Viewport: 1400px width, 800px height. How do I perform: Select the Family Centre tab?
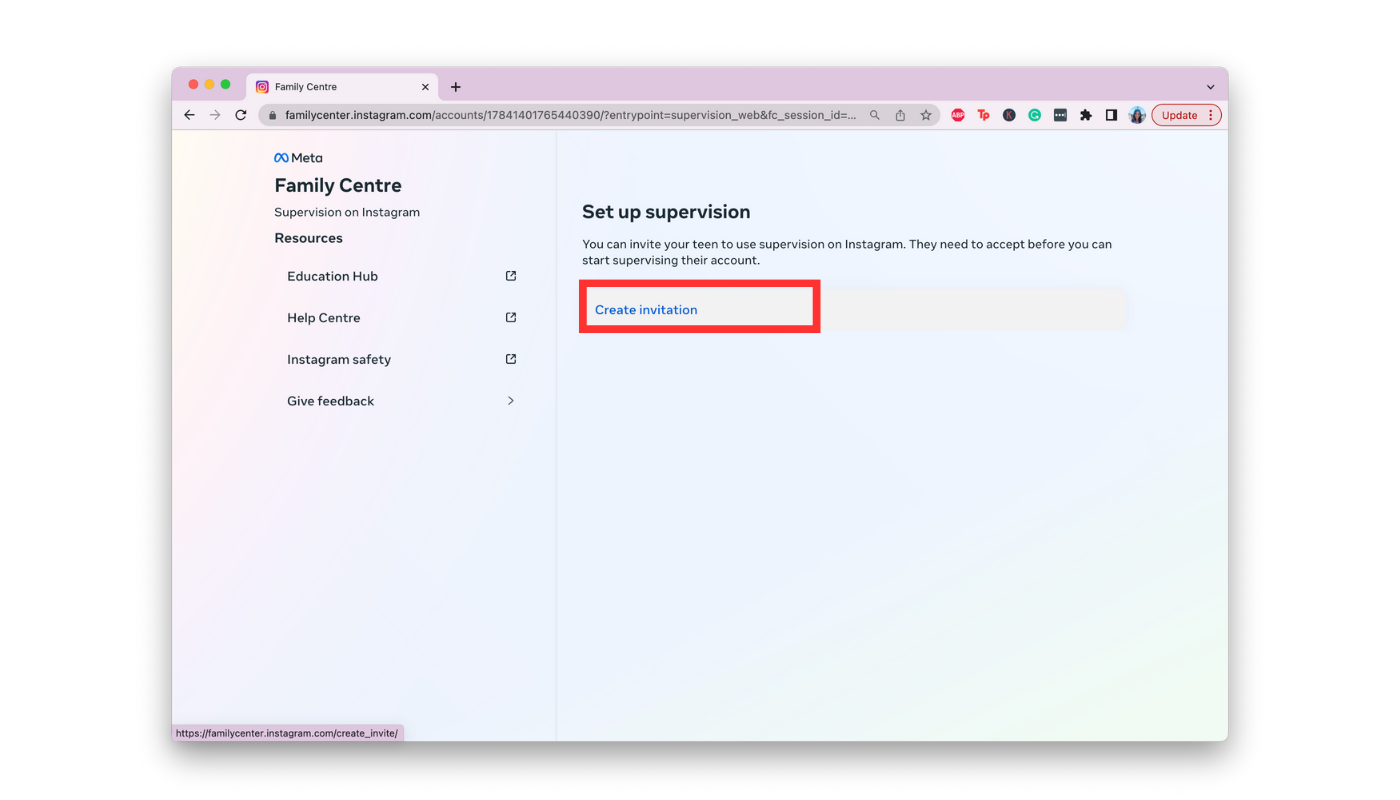coord(342,87)
